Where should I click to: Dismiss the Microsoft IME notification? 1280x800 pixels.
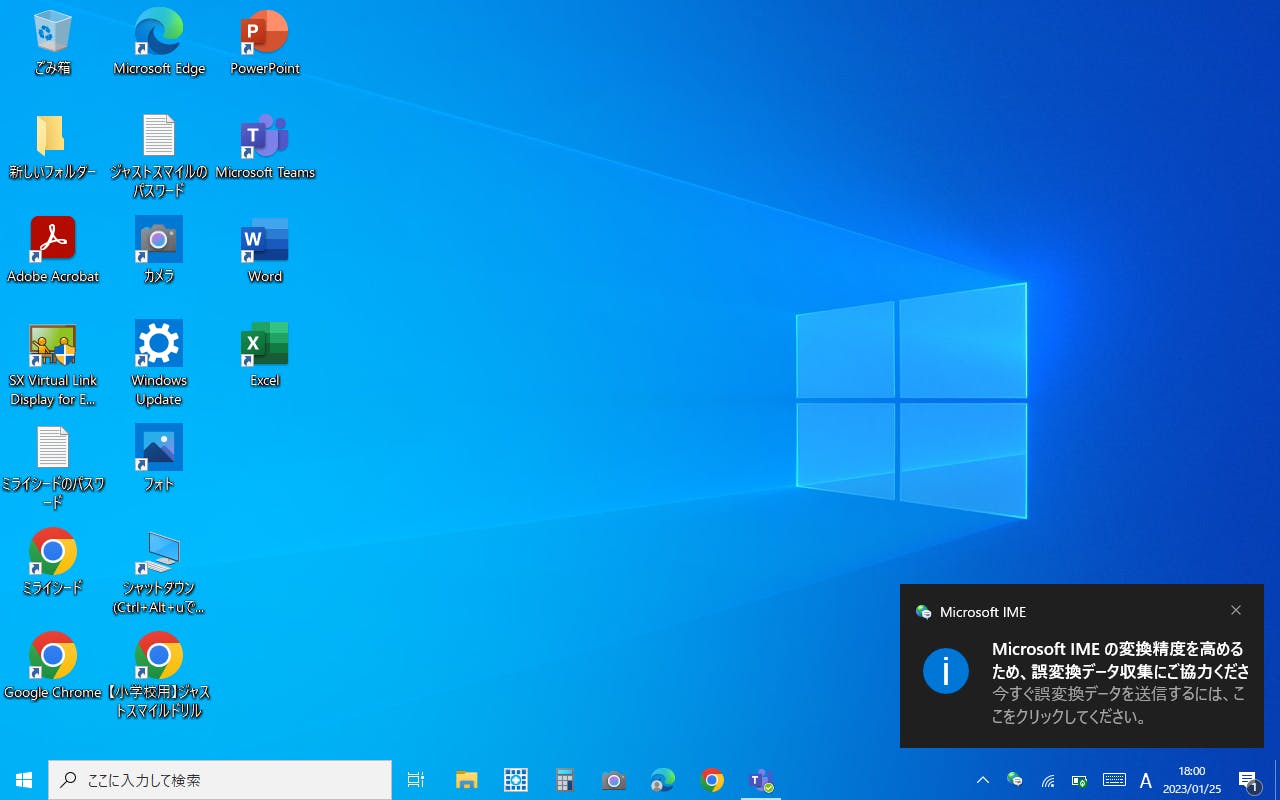coord(1236,611)
